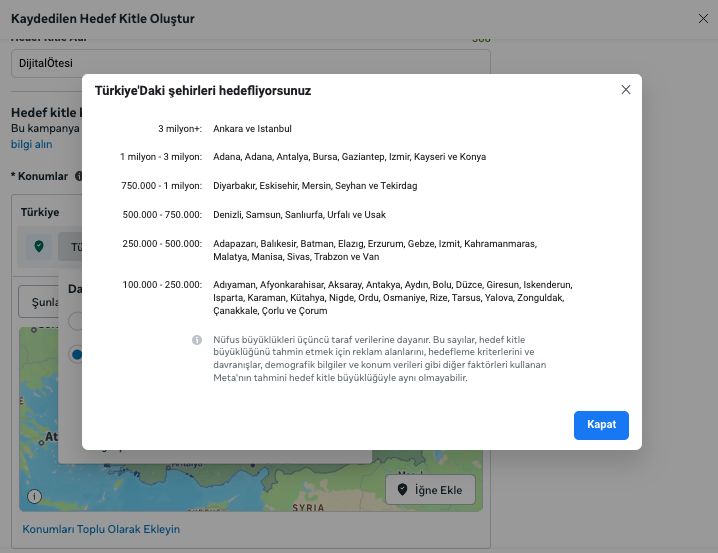Click the selected blue radio option
The image size is (718, 553).
[x=75, y=354]
